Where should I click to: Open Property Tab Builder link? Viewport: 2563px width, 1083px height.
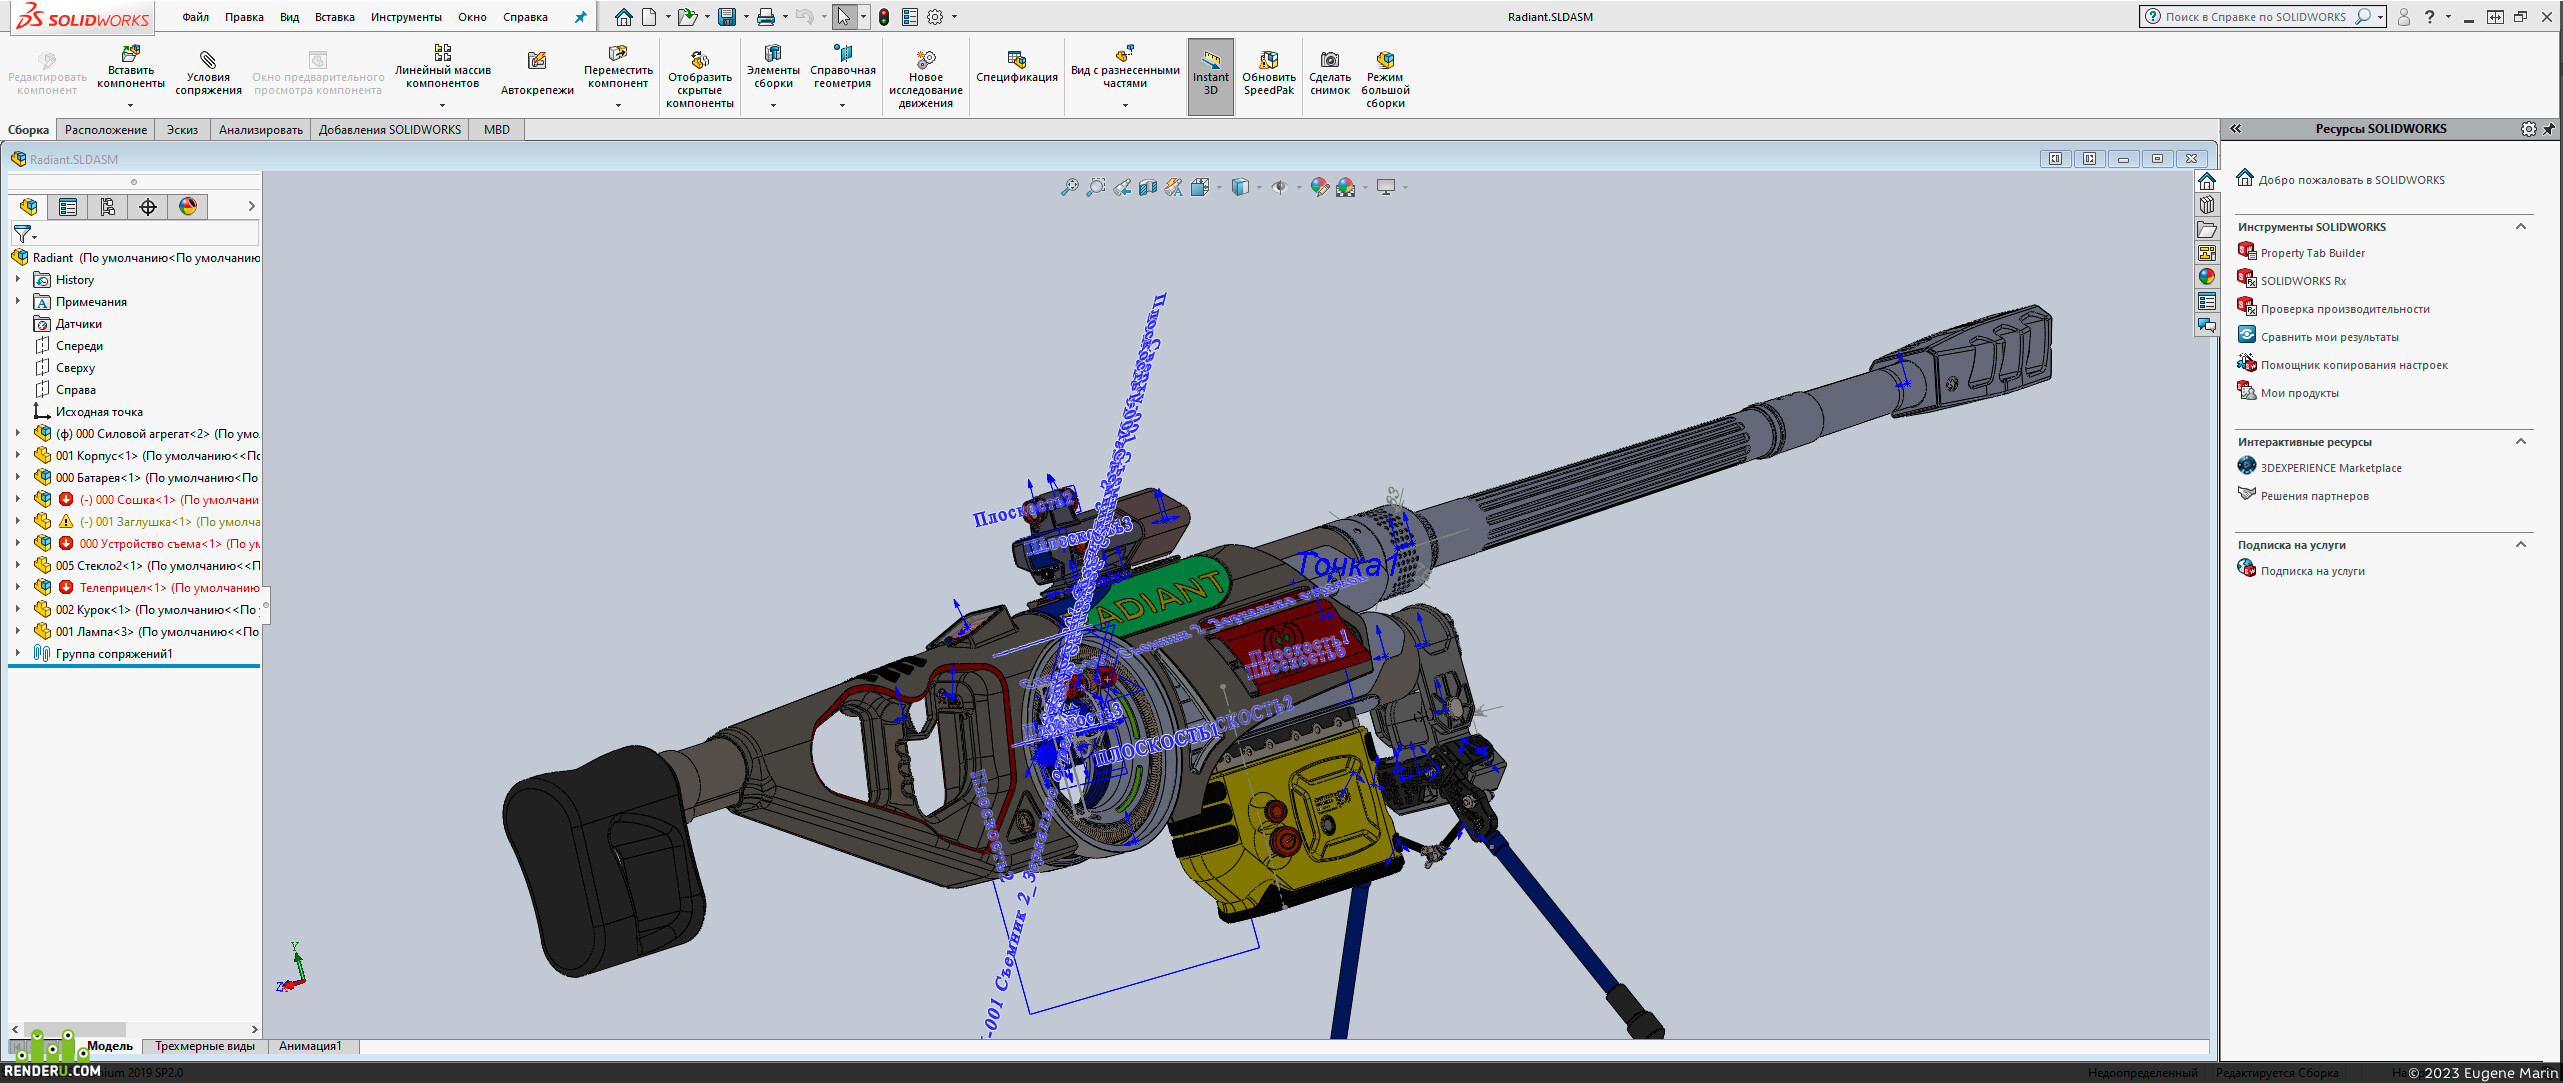pos(2312,253)
